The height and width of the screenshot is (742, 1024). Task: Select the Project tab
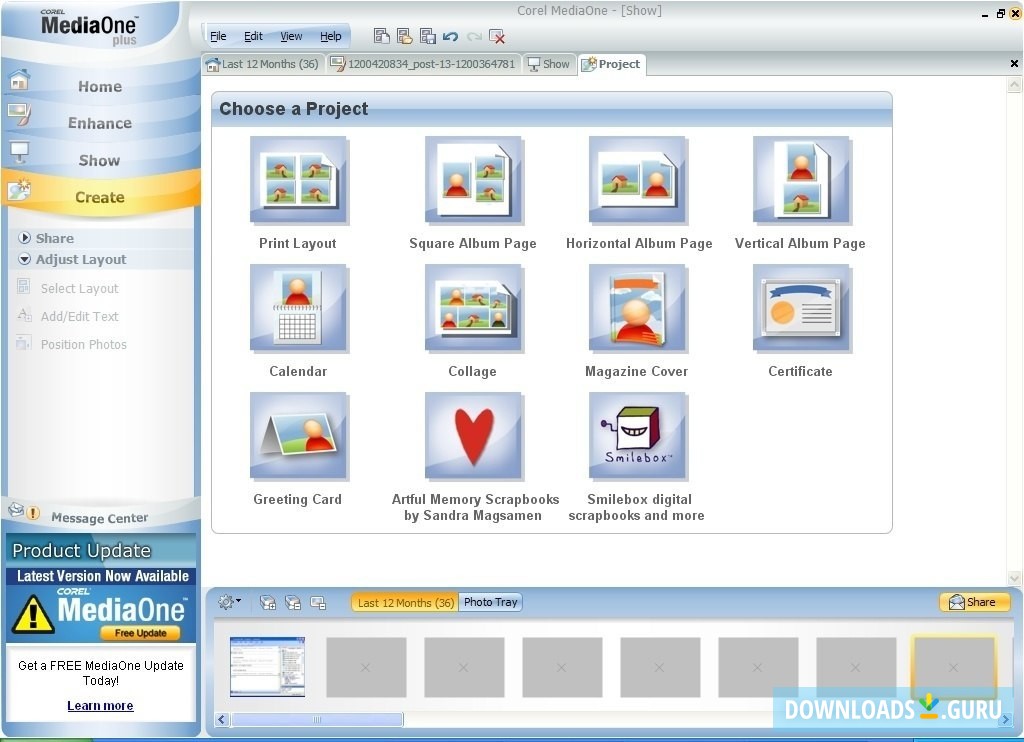coord(611,64)
